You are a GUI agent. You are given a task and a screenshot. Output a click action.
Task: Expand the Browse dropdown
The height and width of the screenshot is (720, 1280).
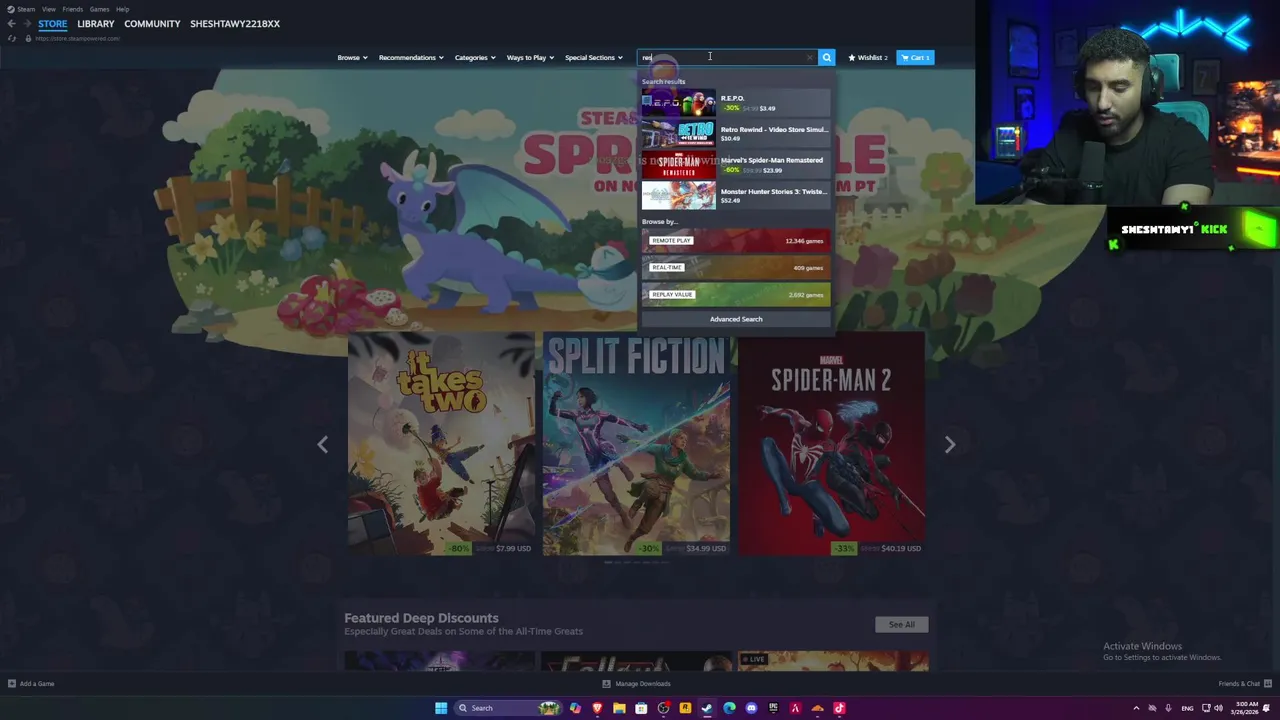click(x=352, y=57)
